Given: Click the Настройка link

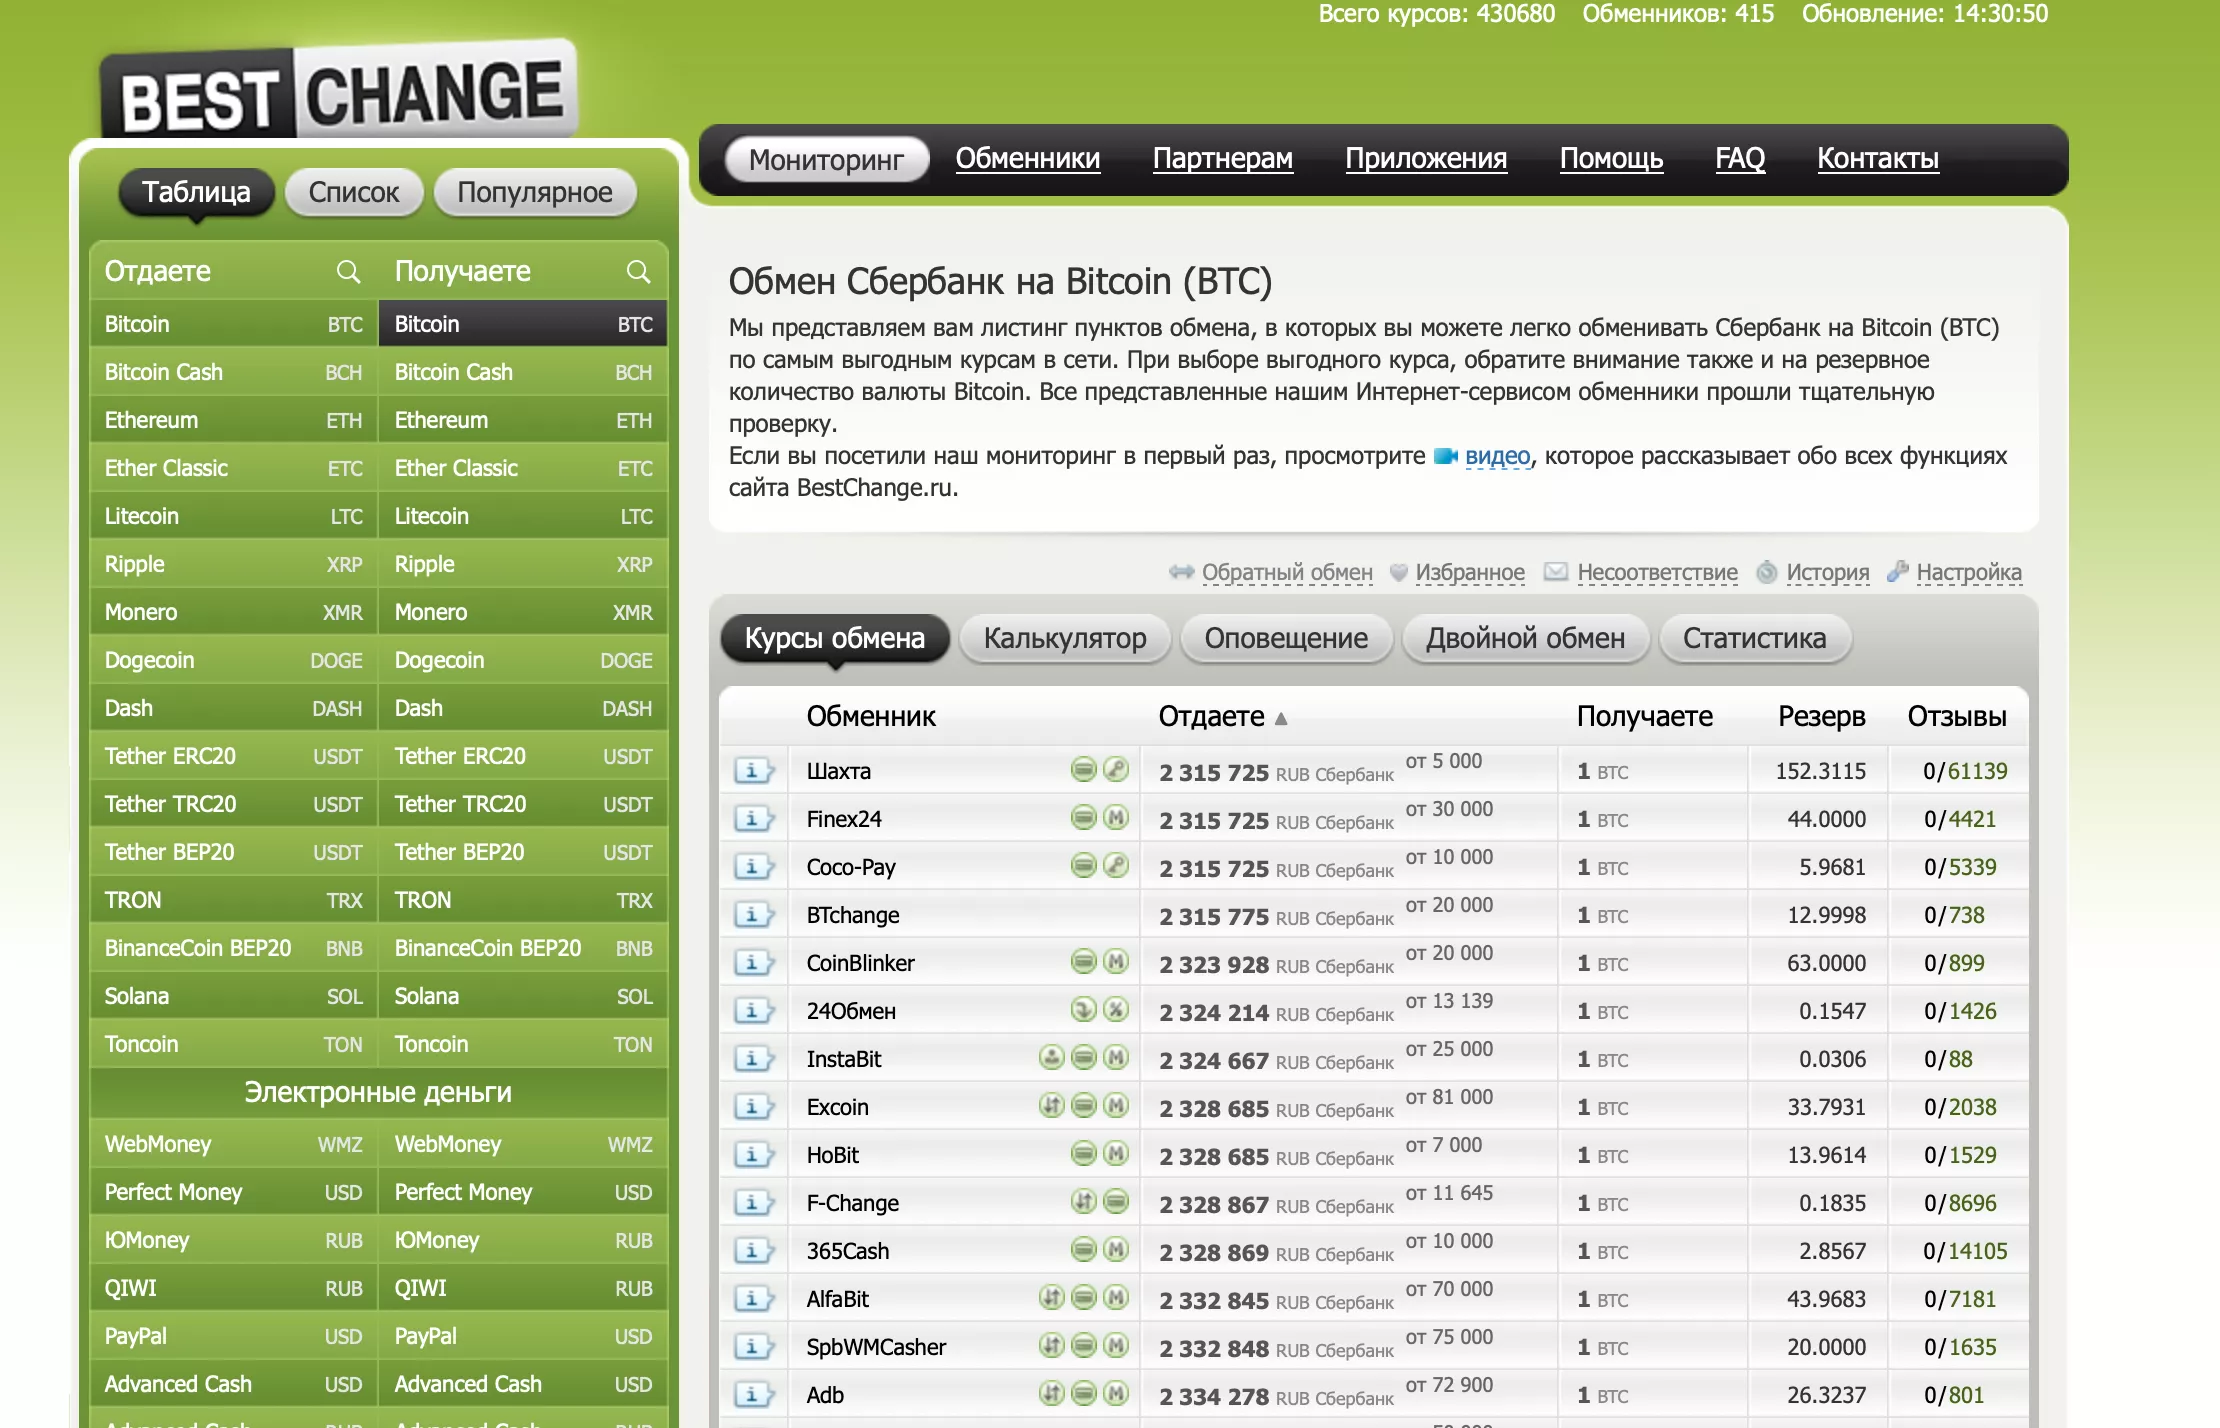Looking at the screenshot, I should (x=1968, y=572).
